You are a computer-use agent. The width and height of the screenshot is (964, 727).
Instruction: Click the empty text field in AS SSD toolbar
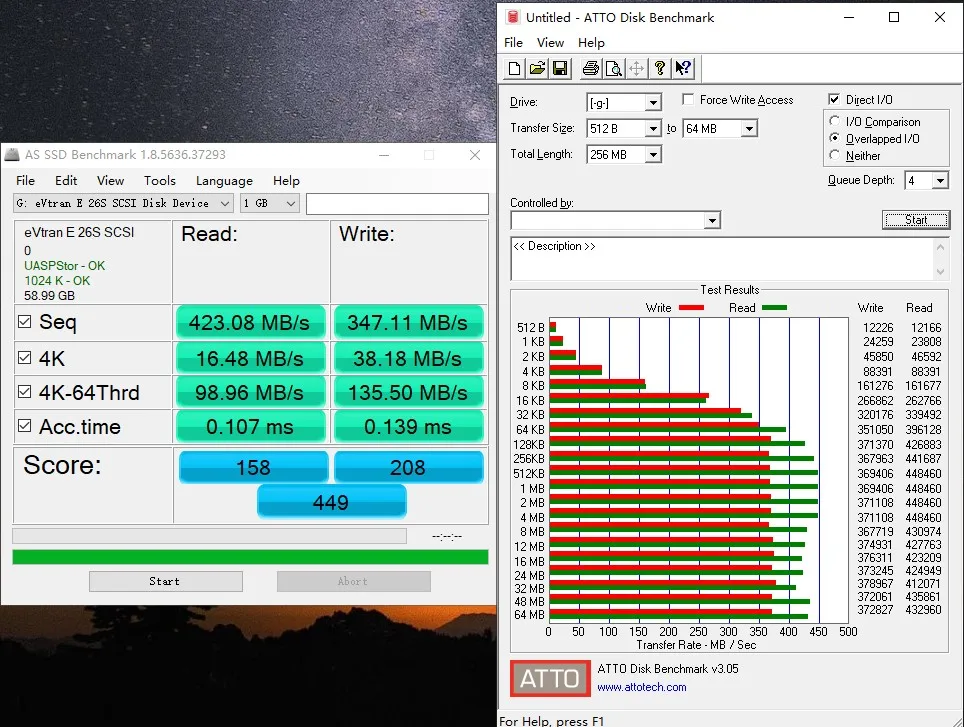tap(397, 203)
